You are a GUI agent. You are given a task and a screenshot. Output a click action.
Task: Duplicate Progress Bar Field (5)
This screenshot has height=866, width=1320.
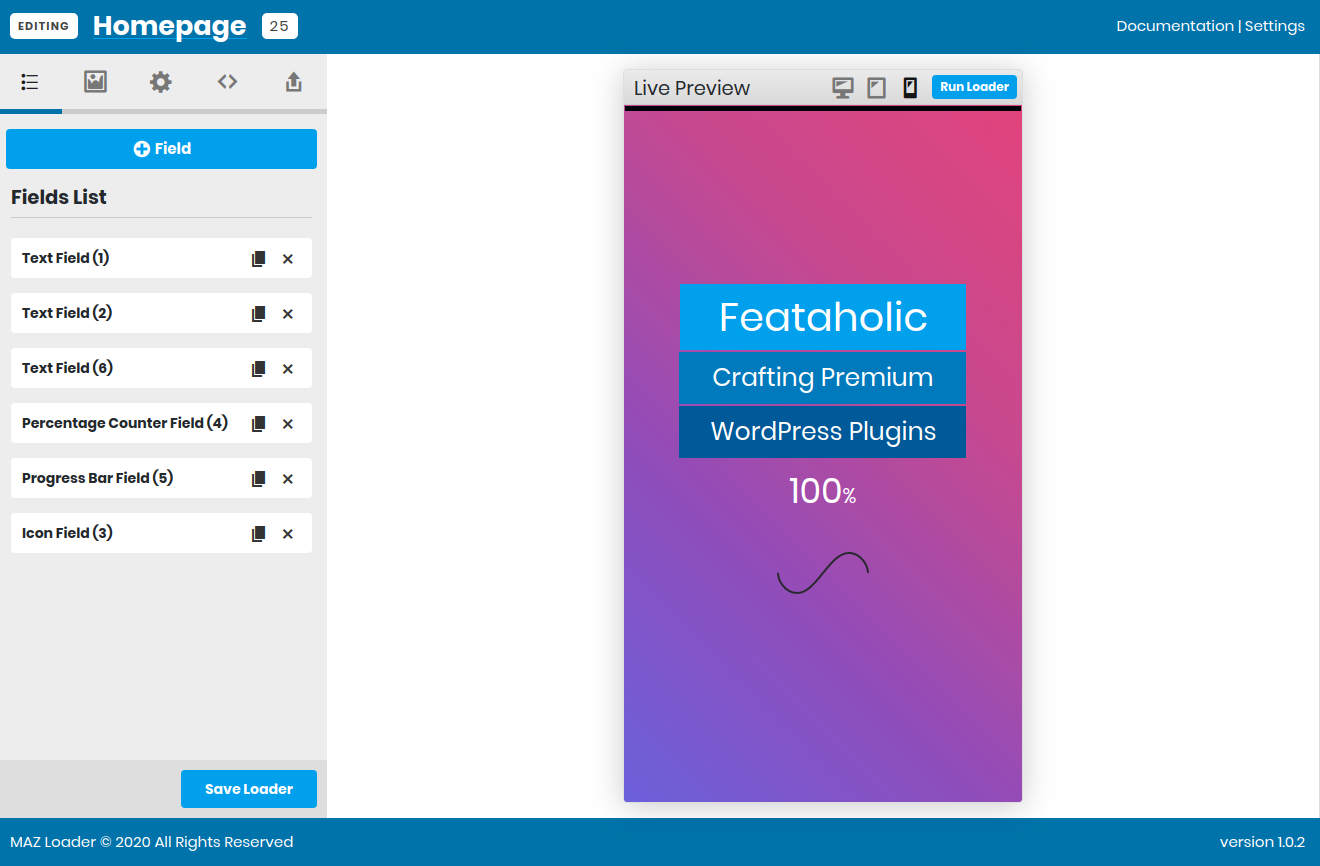tap(258, 479)
